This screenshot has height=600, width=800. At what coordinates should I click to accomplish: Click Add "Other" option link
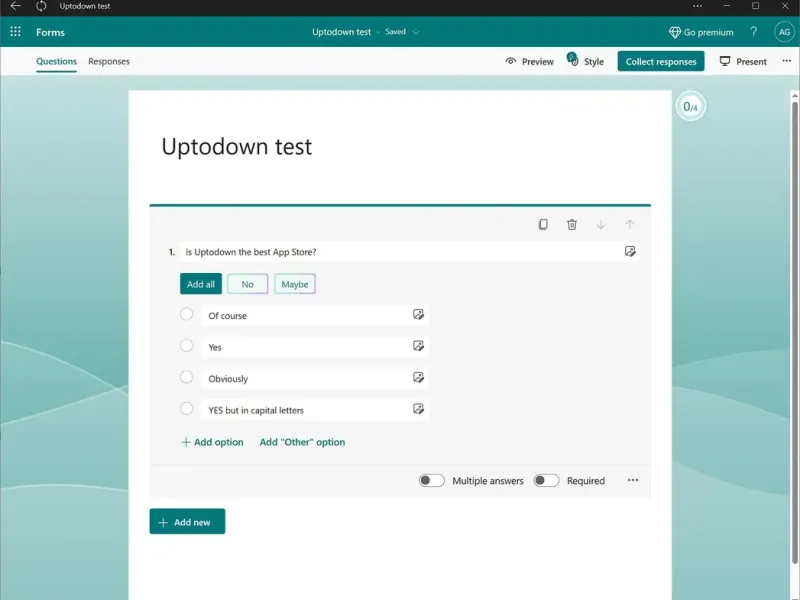point(302,442)
